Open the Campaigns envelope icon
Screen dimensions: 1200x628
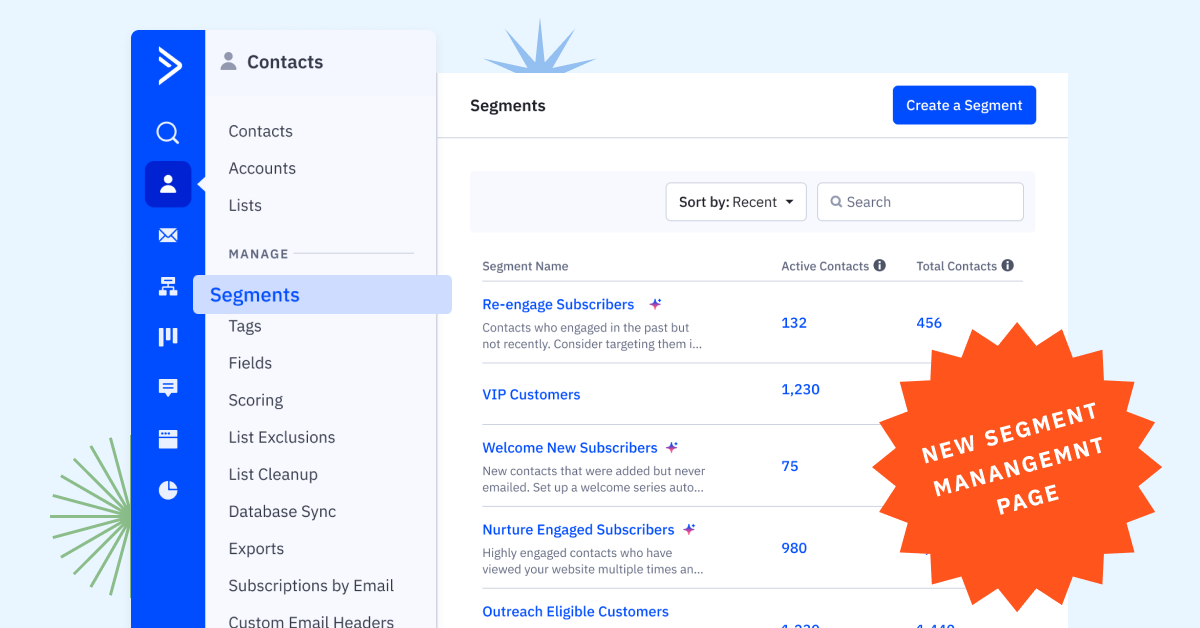(168, 236)
